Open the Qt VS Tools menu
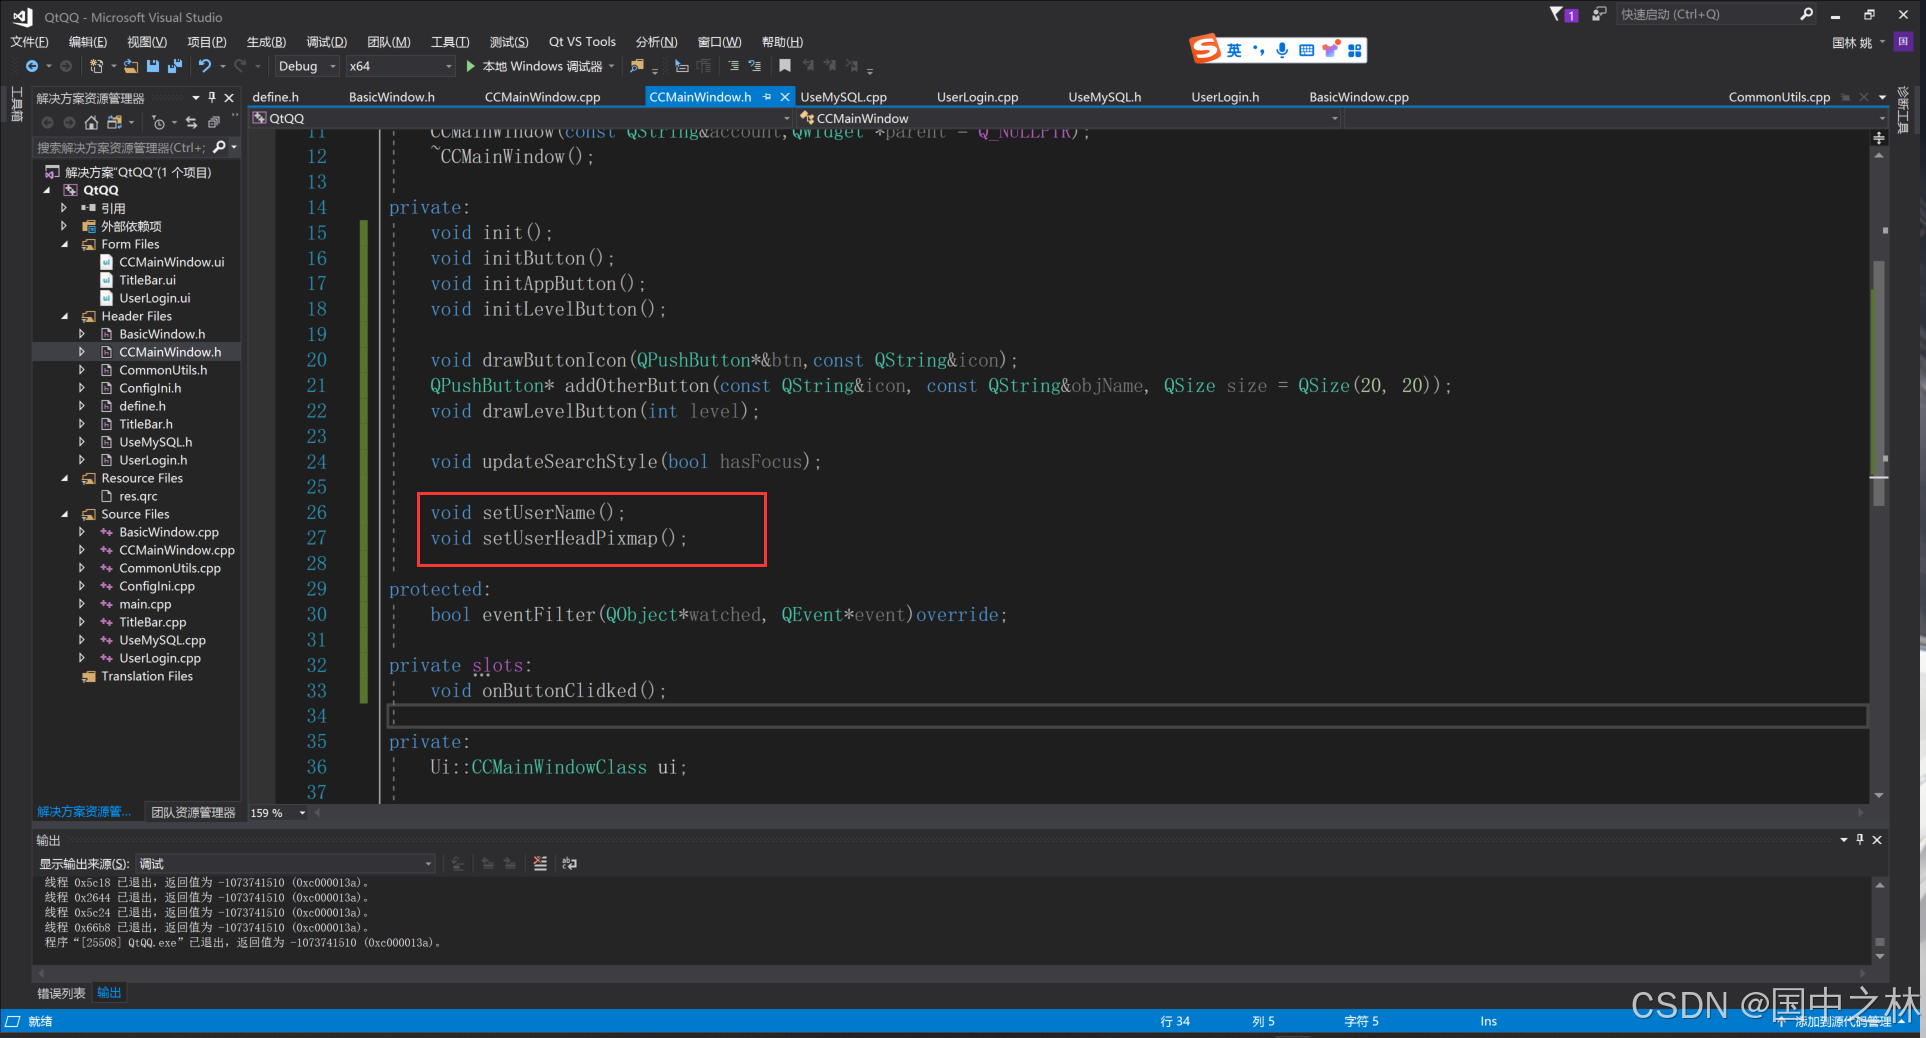The image size is (1926, 1038). point(582,41)
